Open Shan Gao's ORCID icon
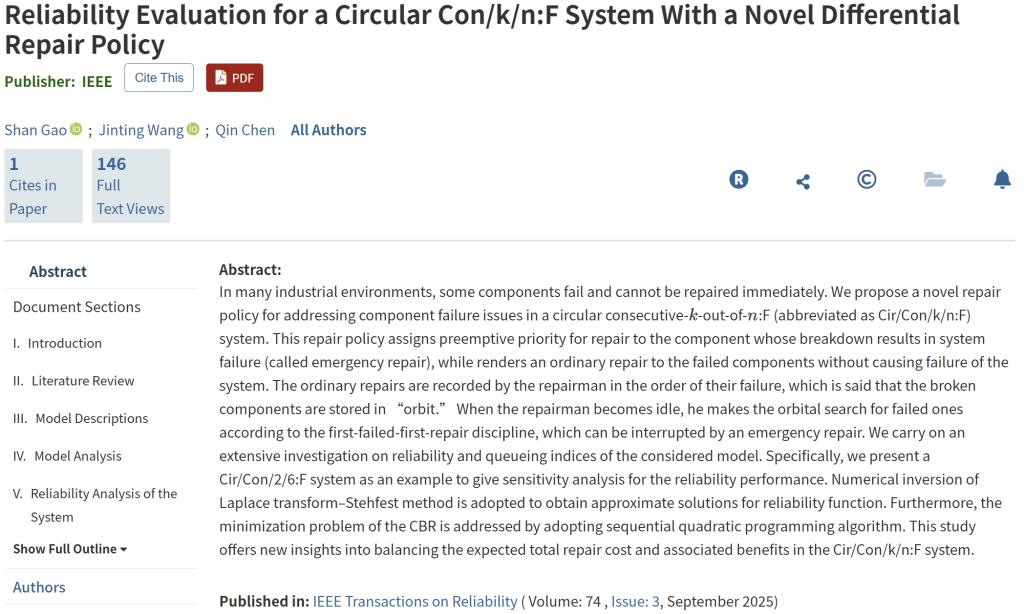1024x614 pixels. [76, 130]
